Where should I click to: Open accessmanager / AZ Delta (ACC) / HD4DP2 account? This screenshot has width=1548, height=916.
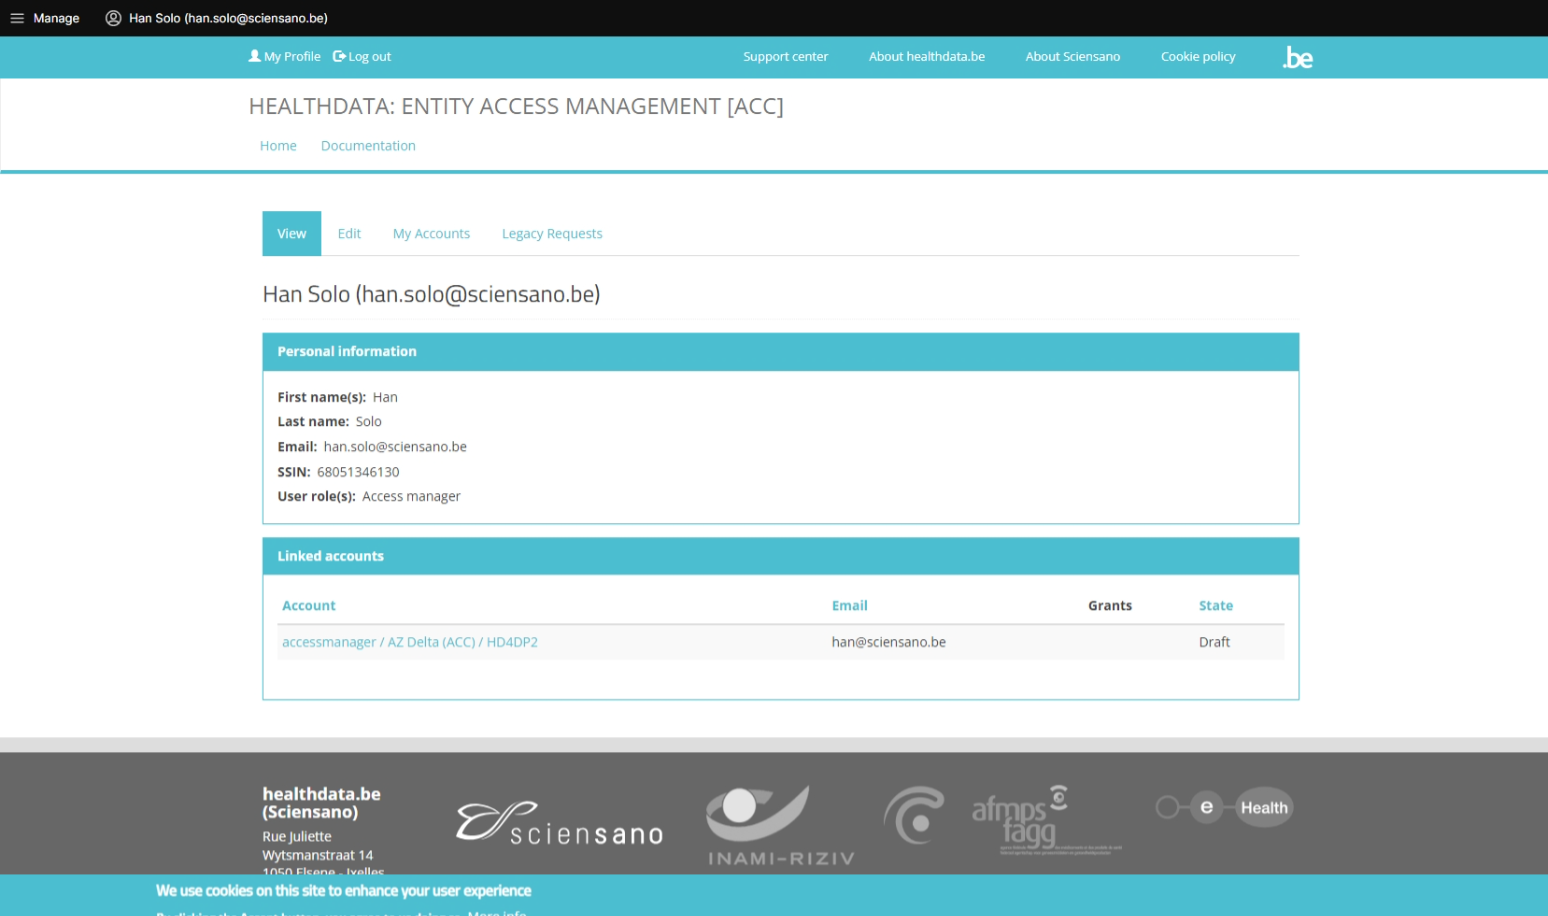click(410, 642)
